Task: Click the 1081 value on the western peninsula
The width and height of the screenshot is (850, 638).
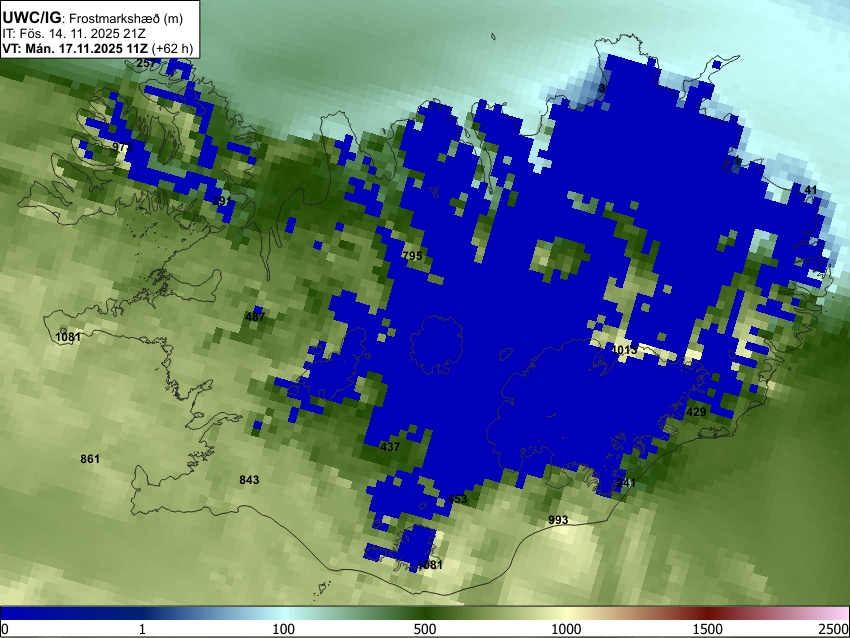Action: pyautogui.click(x=68, y=337)
